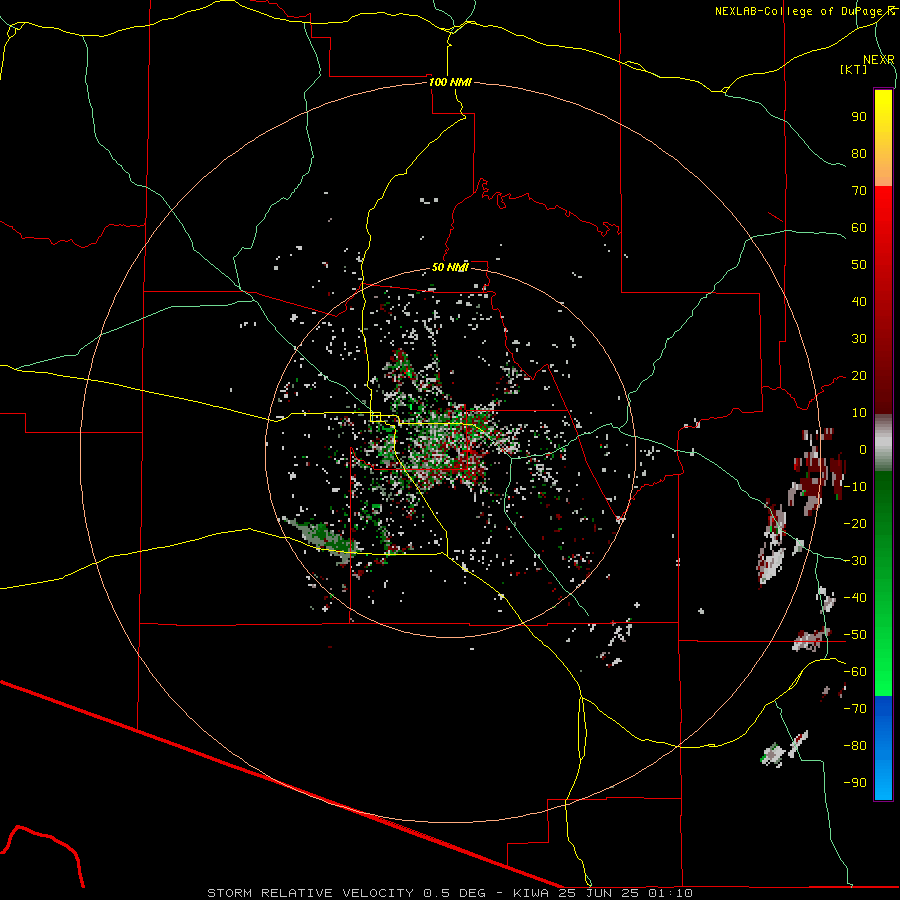
Task: Select the positive 20 knot scale value
Action: coord(859,375)
